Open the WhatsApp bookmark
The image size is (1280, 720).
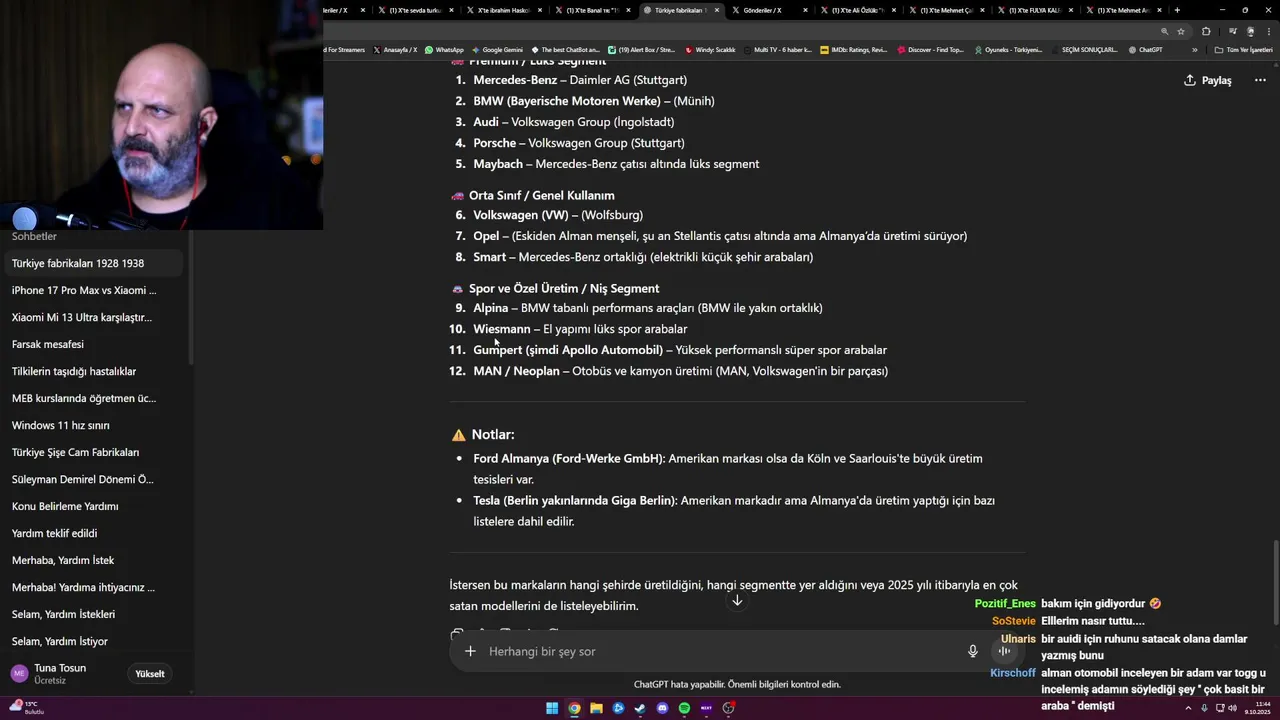pos(444,49)
